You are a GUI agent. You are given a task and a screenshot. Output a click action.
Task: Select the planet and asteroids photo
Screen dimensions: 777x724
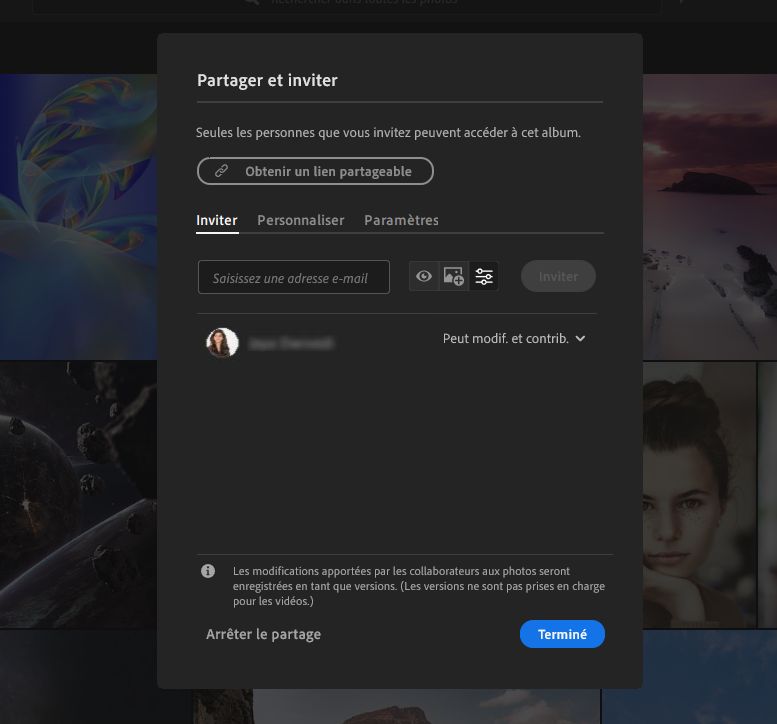(78, 494)
